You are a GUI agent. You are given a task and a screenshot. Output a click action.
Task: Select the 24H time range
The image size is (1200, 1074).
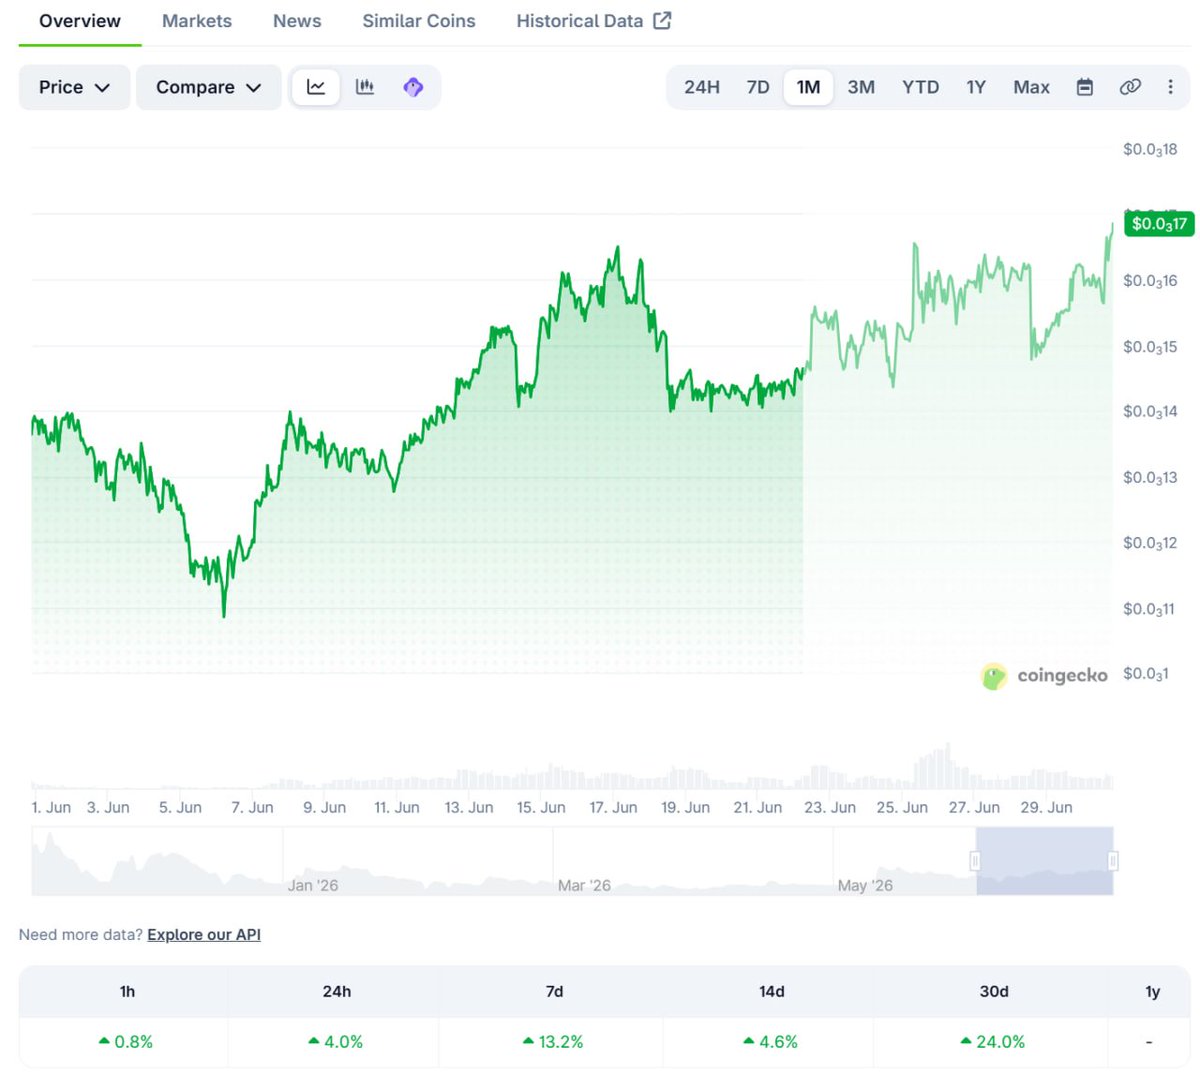click(702, 87)
